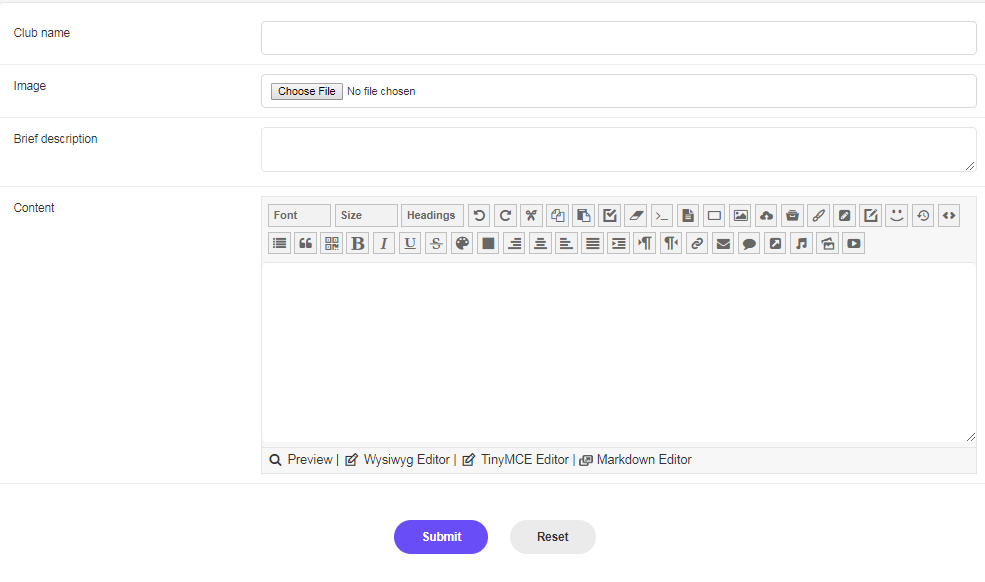Image resolution: width=985 pixels, height=582 pixels.
Task: Click the Copy icon
Action: click(557, 216)
